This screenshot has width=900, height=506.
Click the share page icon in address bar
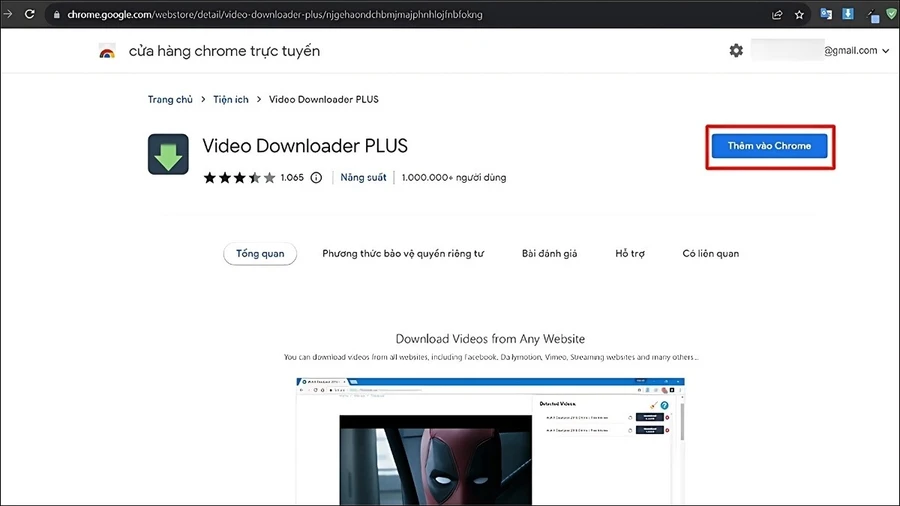click(777, 15)
